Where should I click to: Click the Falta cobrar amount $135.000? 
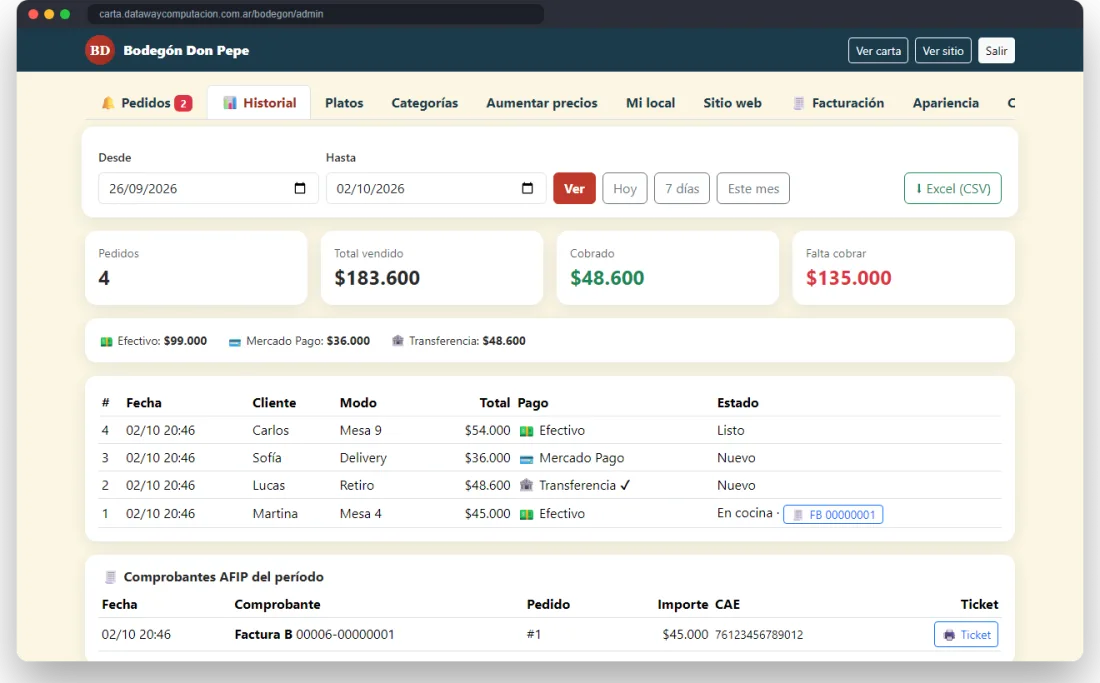[x=849, y=278]
